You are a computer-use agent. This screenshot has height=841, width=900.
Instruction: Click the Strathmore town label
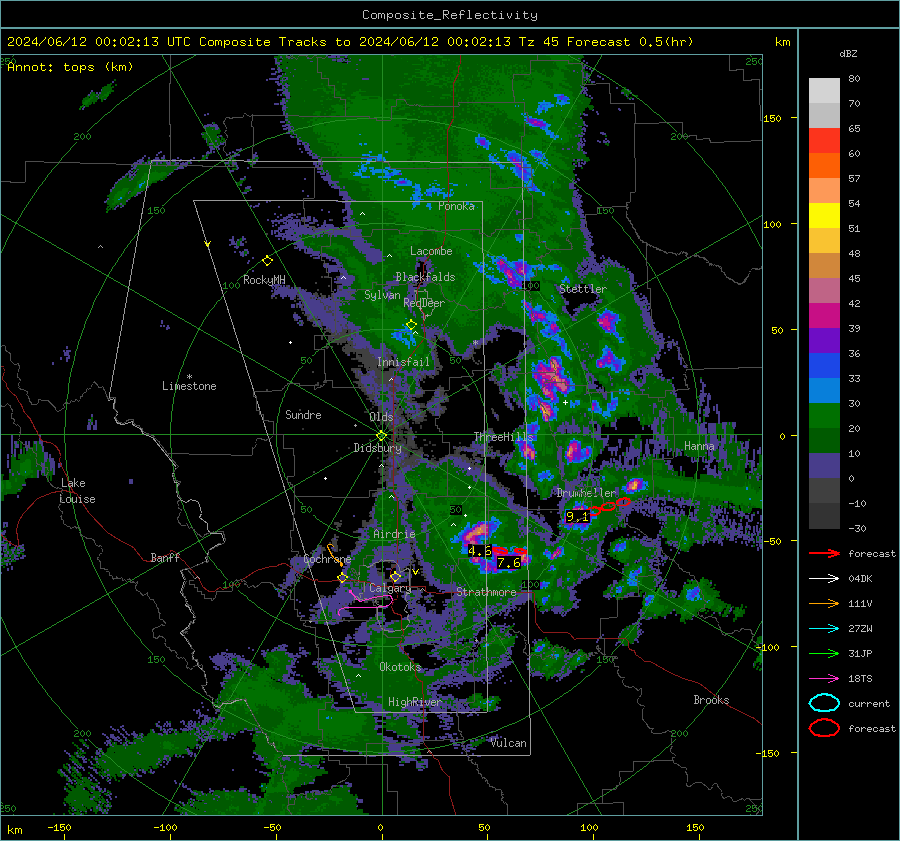pos(486,592)
